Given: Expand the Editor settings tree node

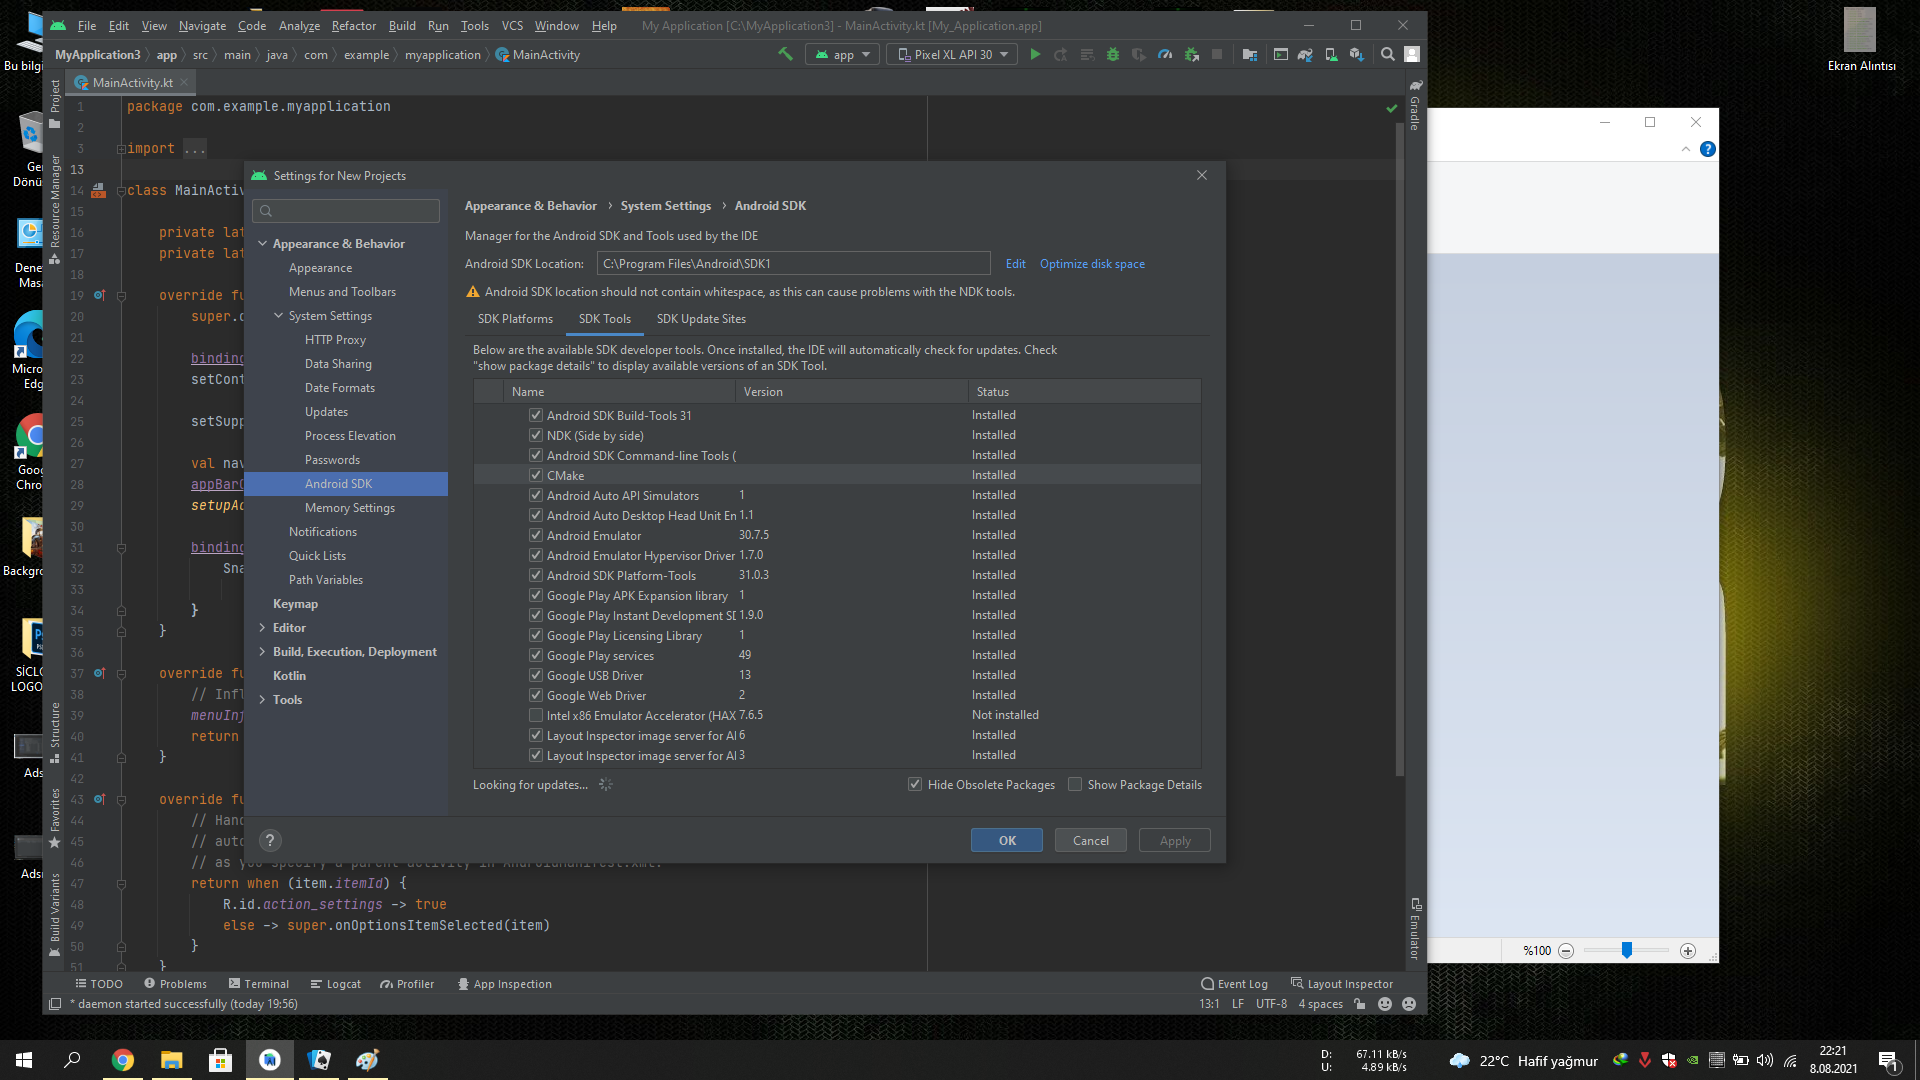Looking at the screenshot, I should point(262,628).
